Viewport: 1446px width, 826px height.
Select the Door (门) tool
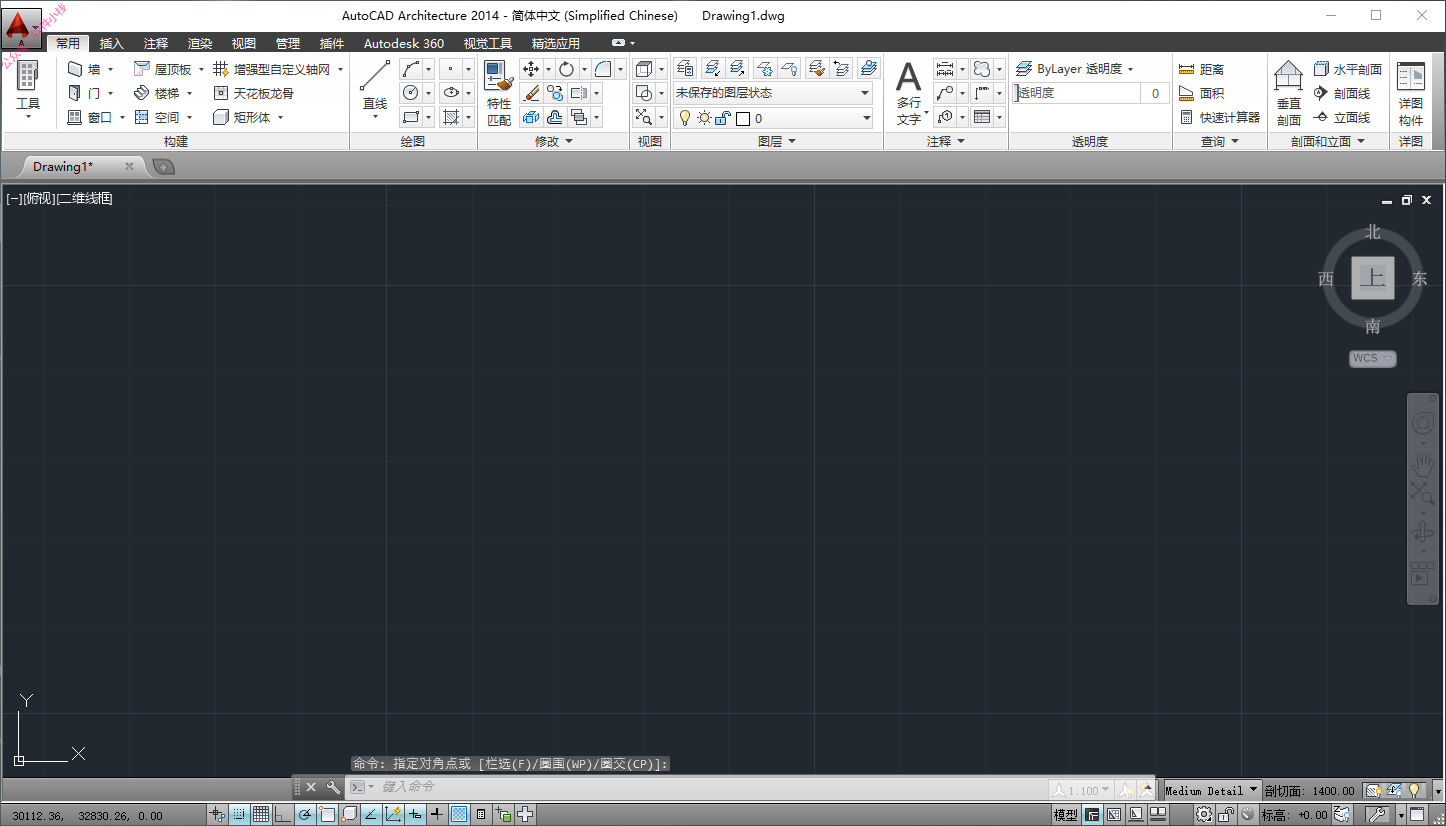click(85, 93)
